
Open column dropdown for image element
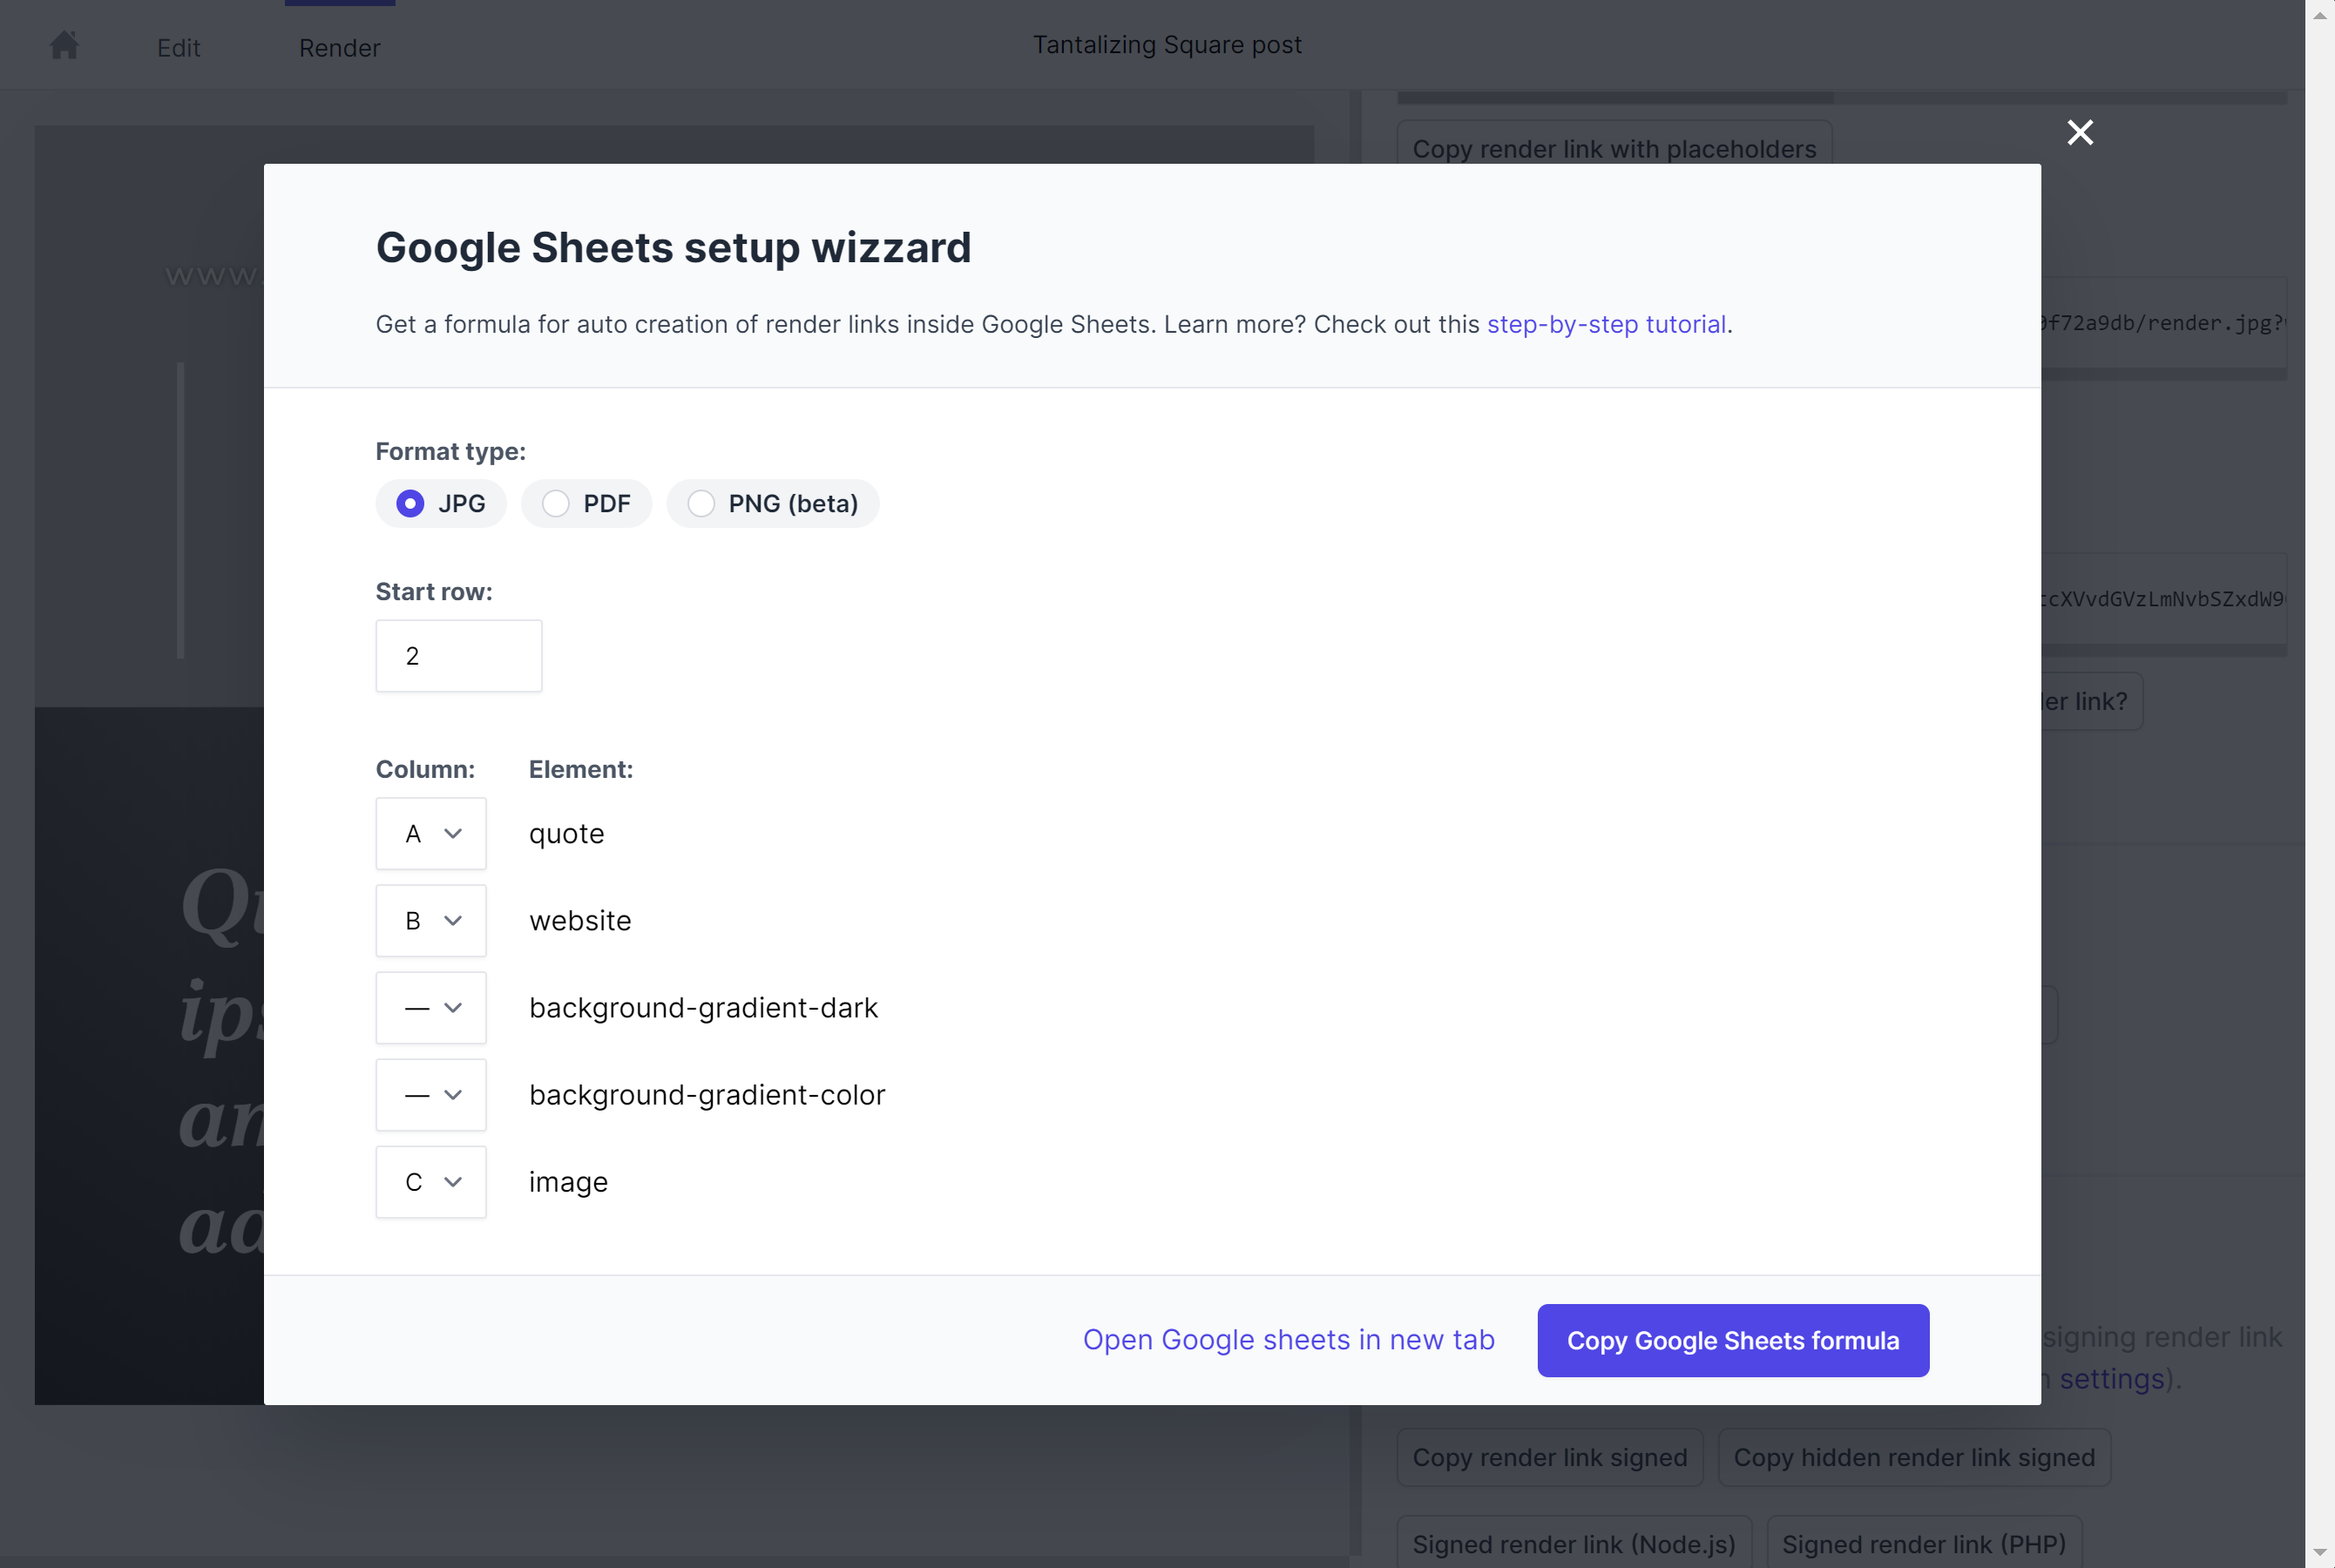pyautogui.click(x=431, y=1181)
